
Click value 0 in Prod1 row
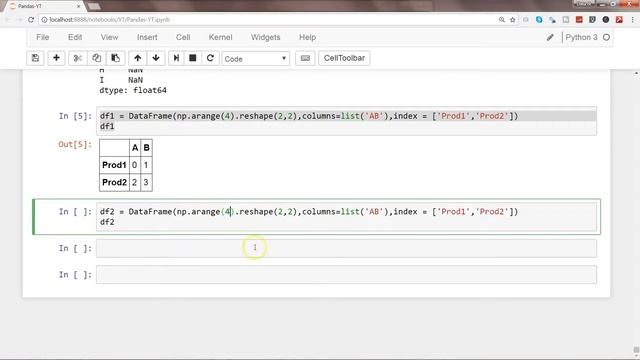tap(135, 165)
